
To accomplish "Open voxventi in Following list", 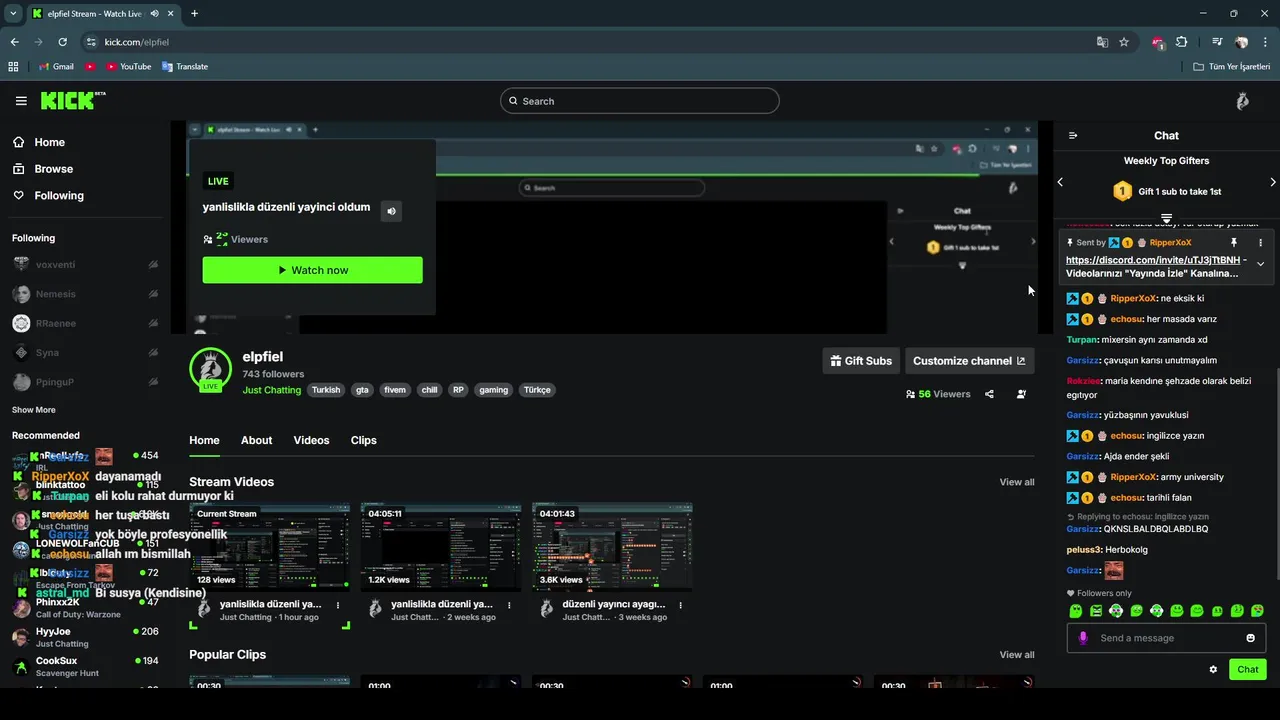I will (x=86, y=265).
